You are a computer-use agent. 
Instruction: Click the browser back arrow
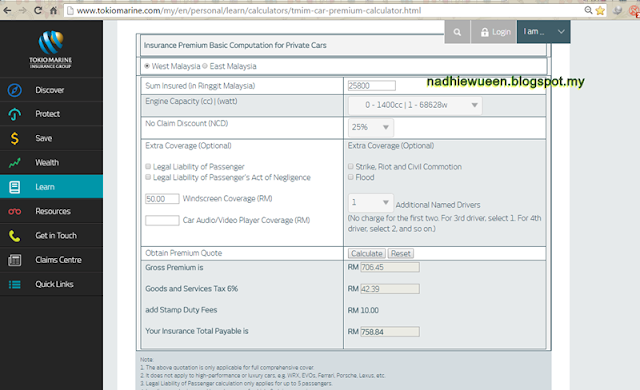(x=7, y=11)
